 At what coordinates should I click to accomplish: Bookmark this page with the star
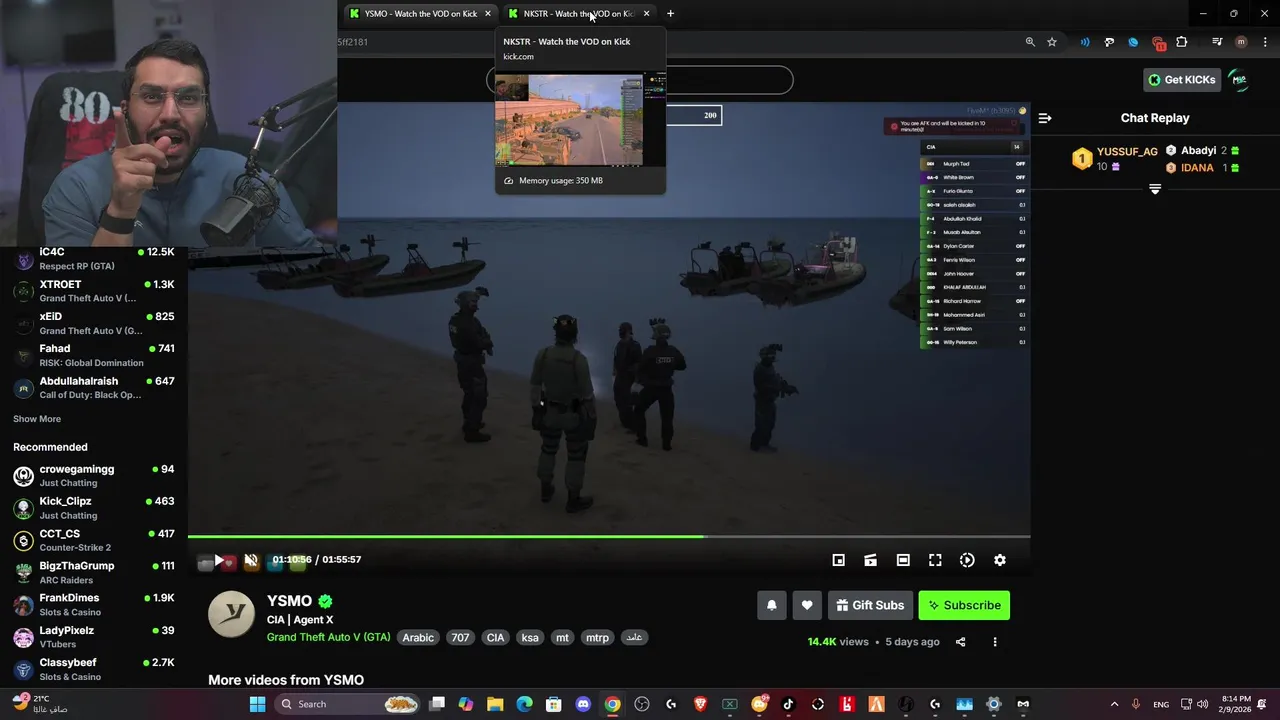pyautogui.click(x=1052, y=42)
